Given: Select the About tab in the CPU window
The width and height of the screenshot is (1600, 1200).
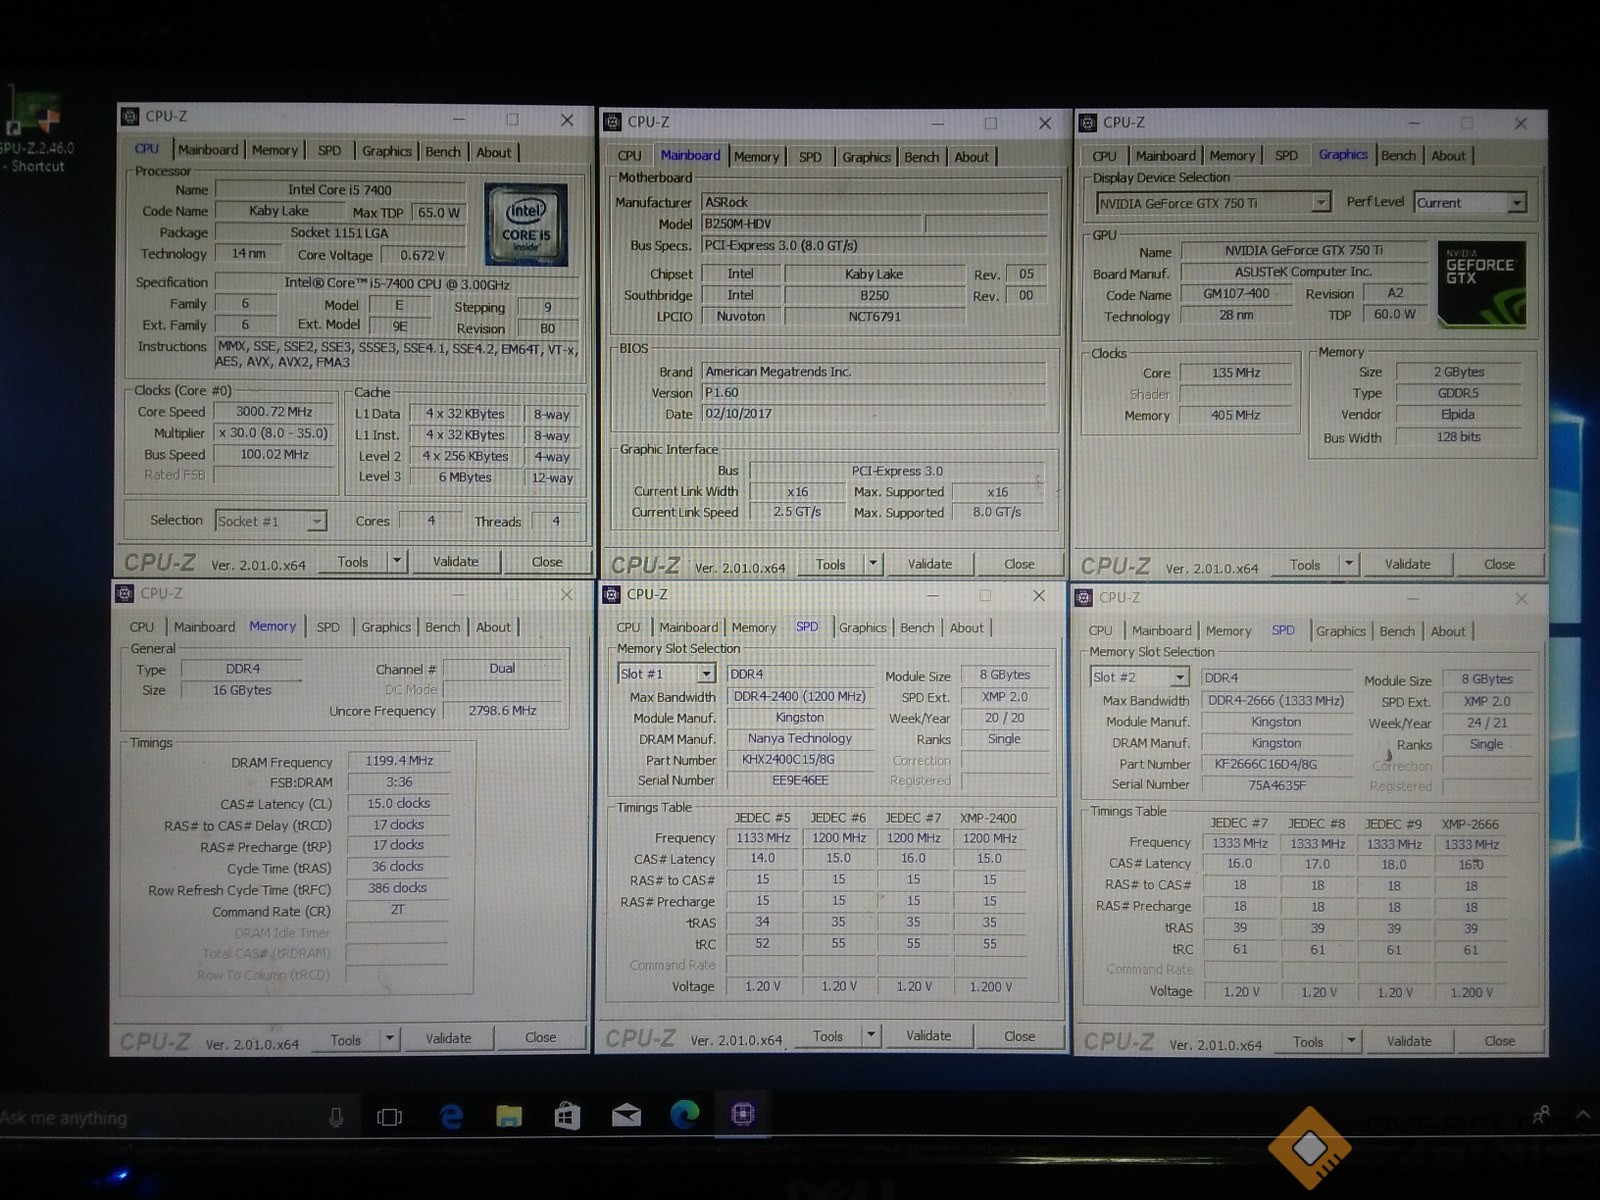Looking at the screenshot, I should tap(493, 152).
